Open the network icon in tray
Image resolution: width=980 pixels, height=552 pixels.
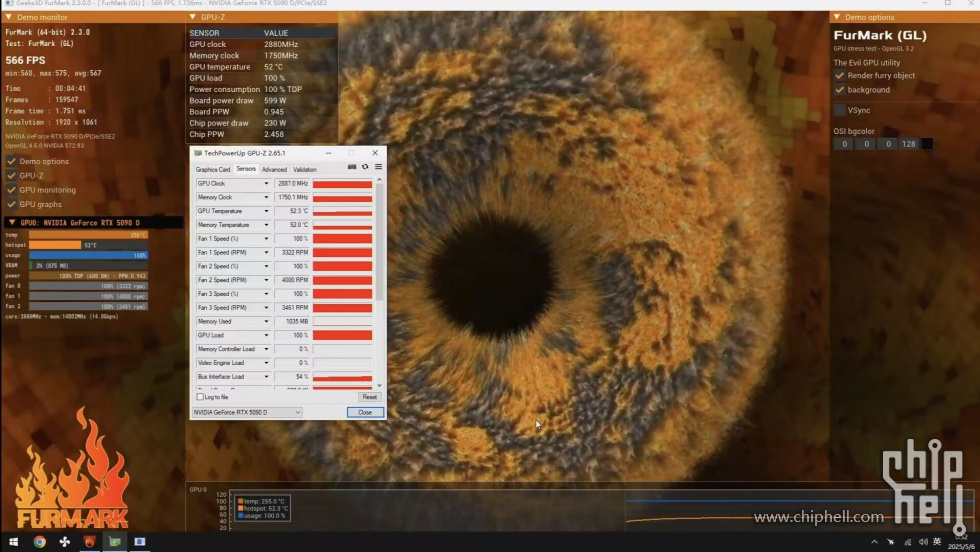[x=907, y=542]
